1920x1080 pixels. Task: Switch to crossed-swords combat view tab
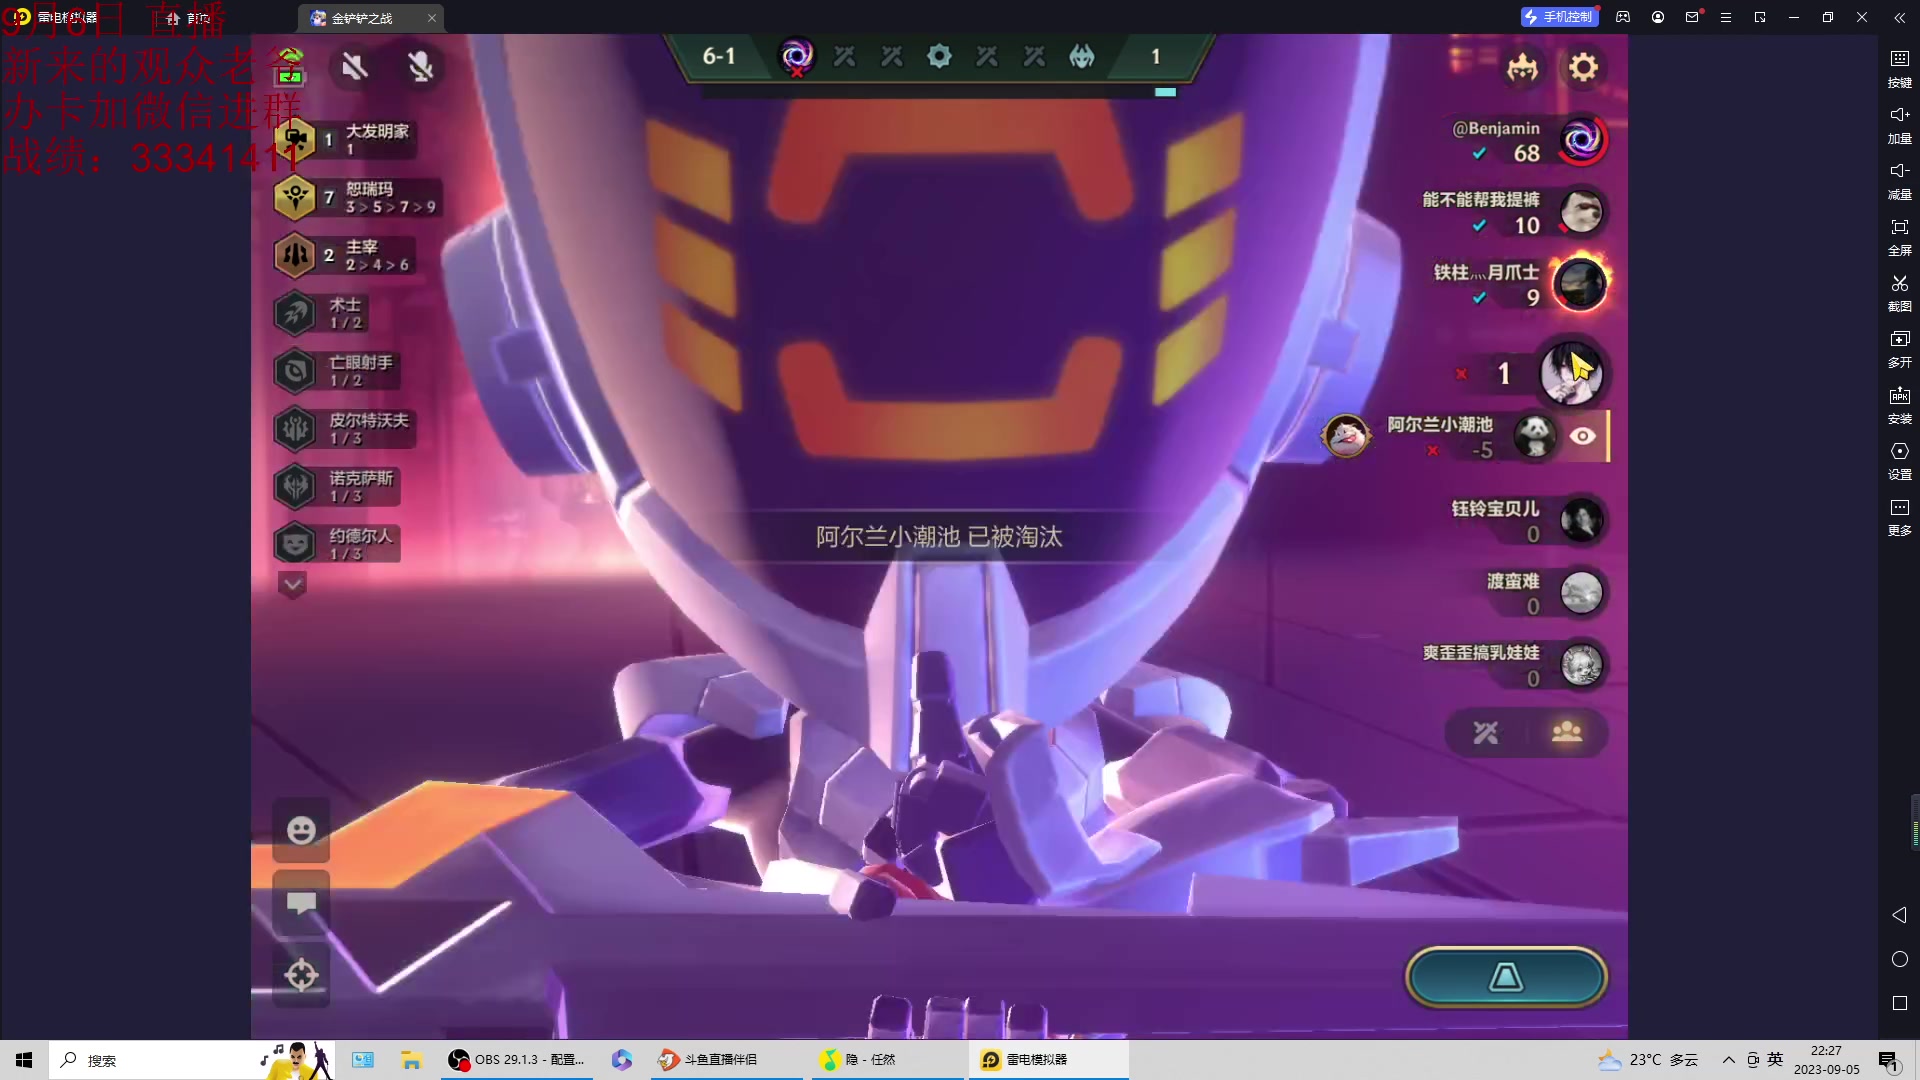pyautogui.click(x=1486, y=733)
